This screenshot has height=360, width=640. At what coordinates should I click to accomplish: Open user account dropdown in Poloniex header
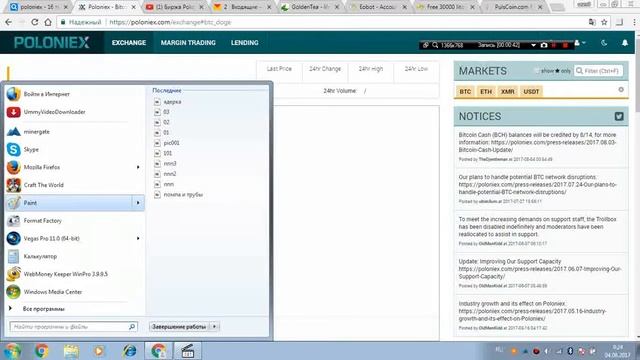pyautogui.click(x=580, y=42)
